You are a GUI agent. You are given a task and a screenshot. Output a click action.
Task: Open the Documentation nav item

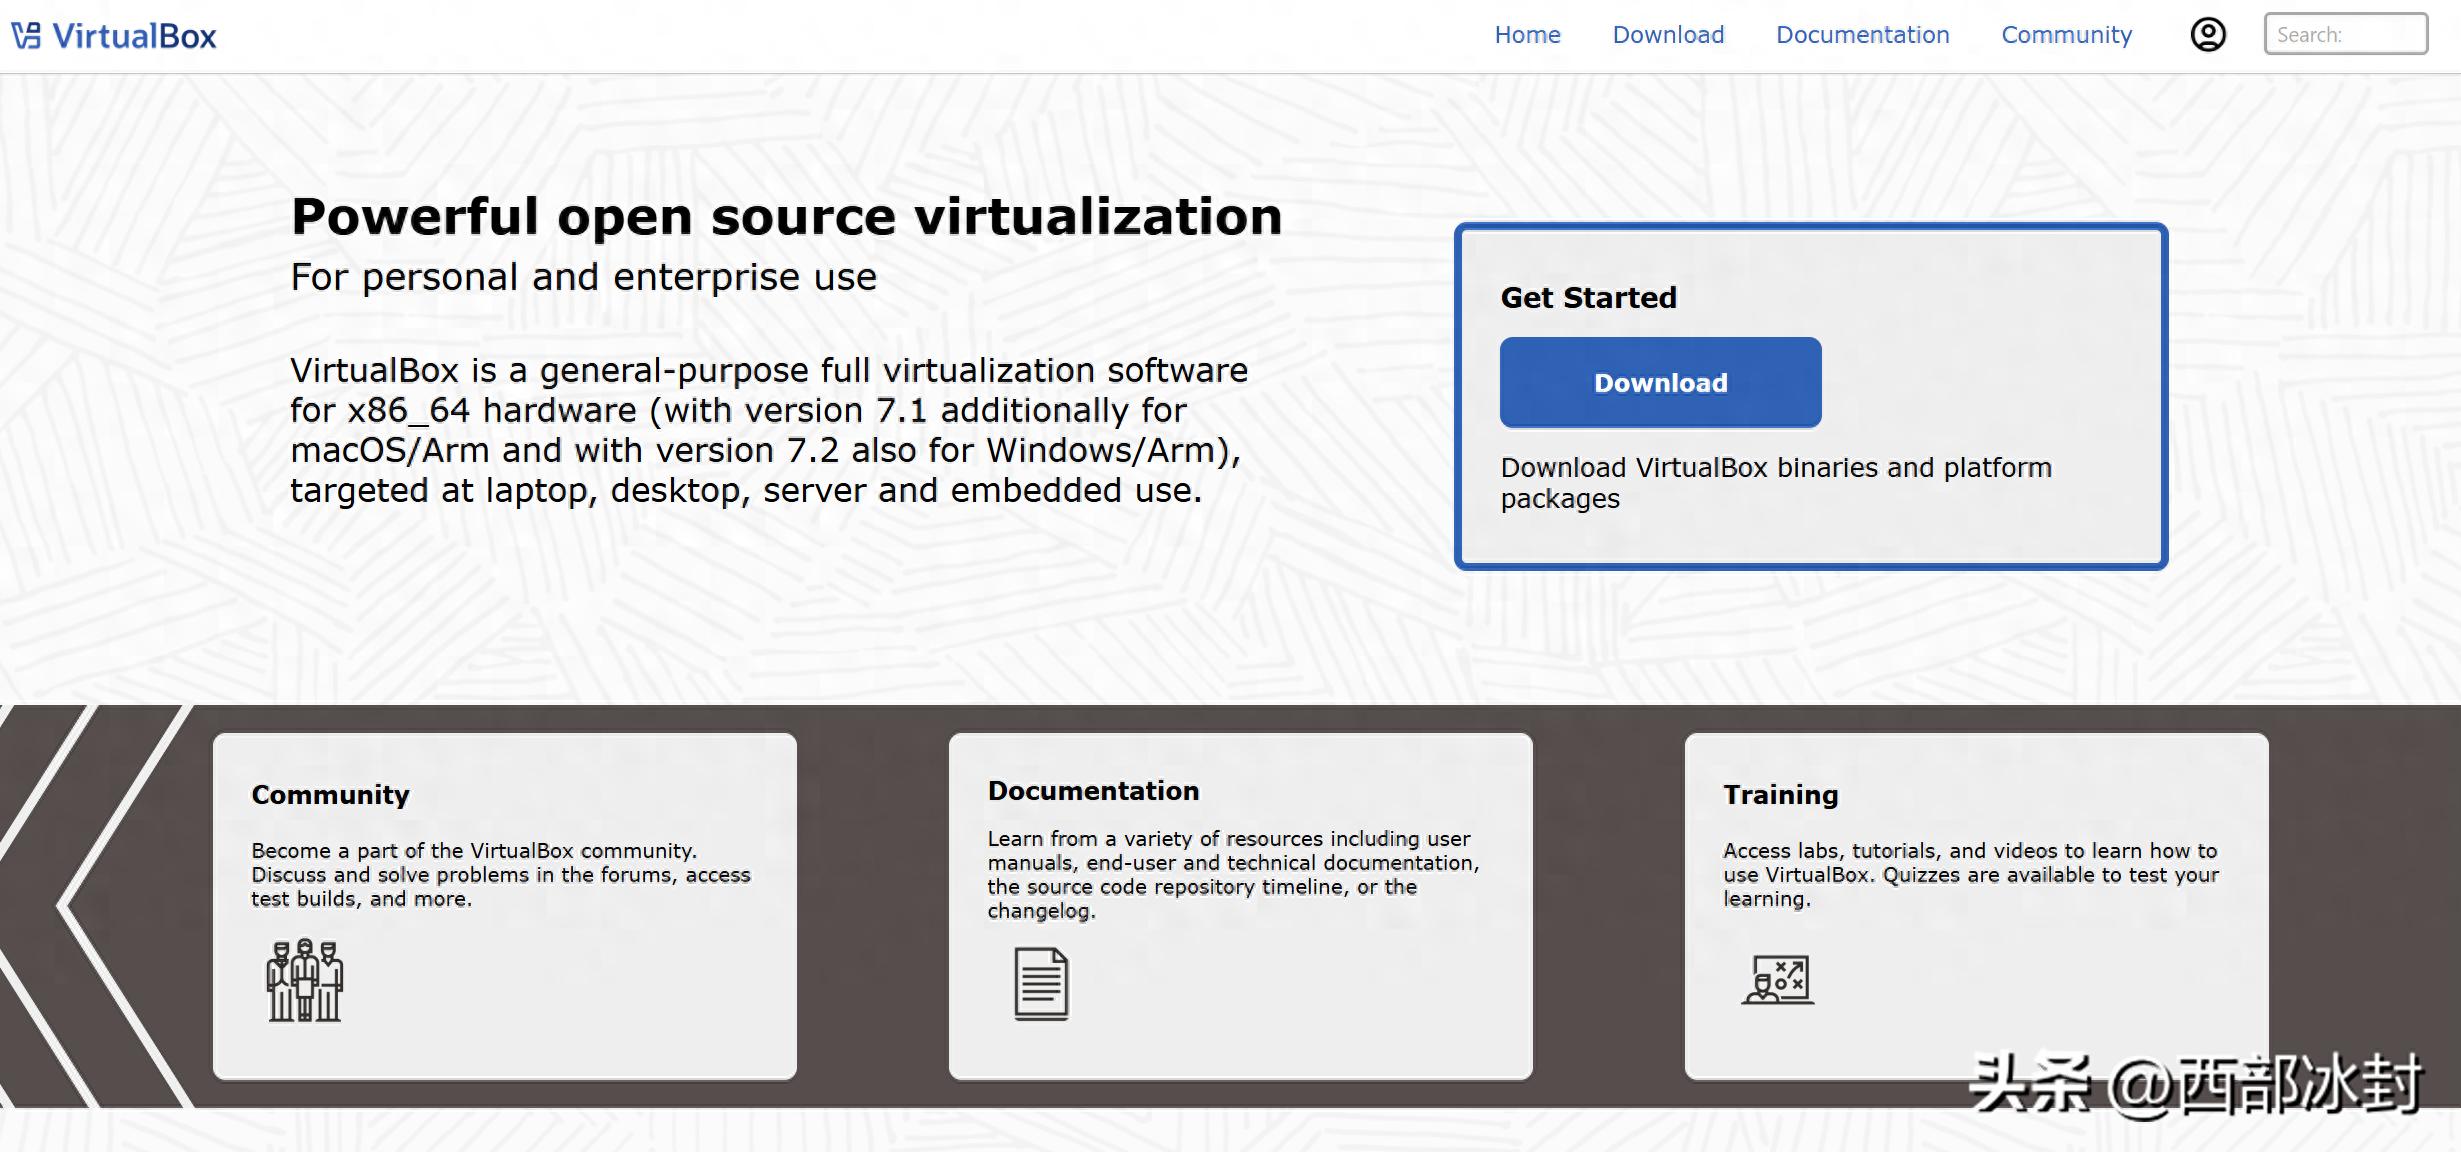coord(1862,35)
